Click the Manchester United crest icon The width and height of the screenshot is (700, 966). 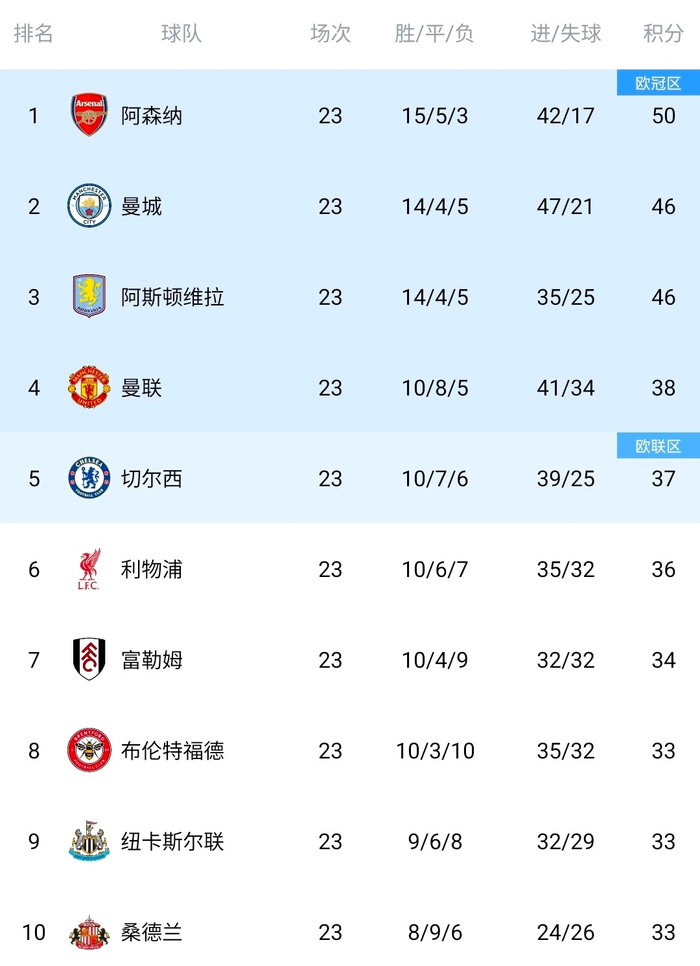point(89,388)
